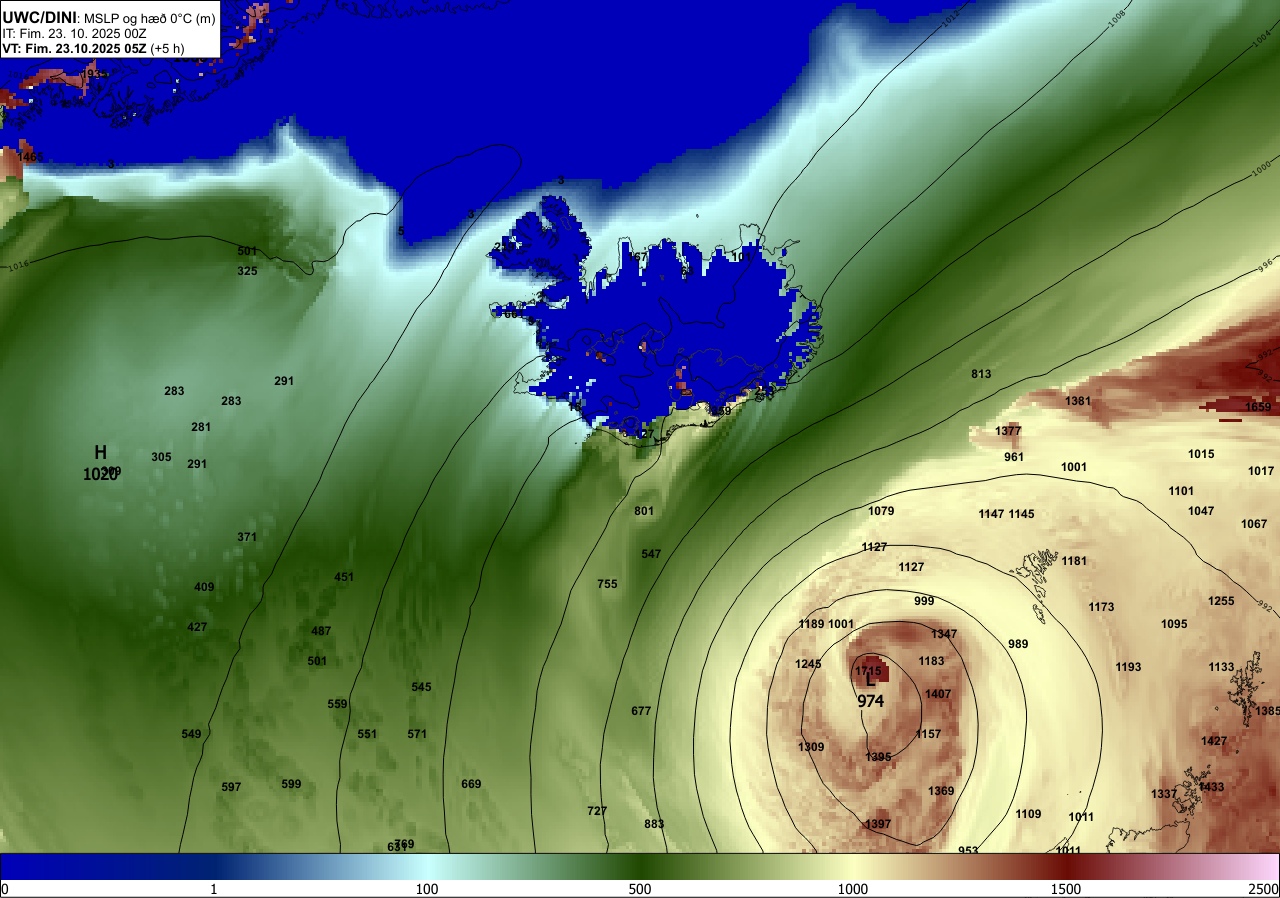Pick the height value 1145
The image size is (1280, 898).
pyautogui.click(x=1022, y=514)
